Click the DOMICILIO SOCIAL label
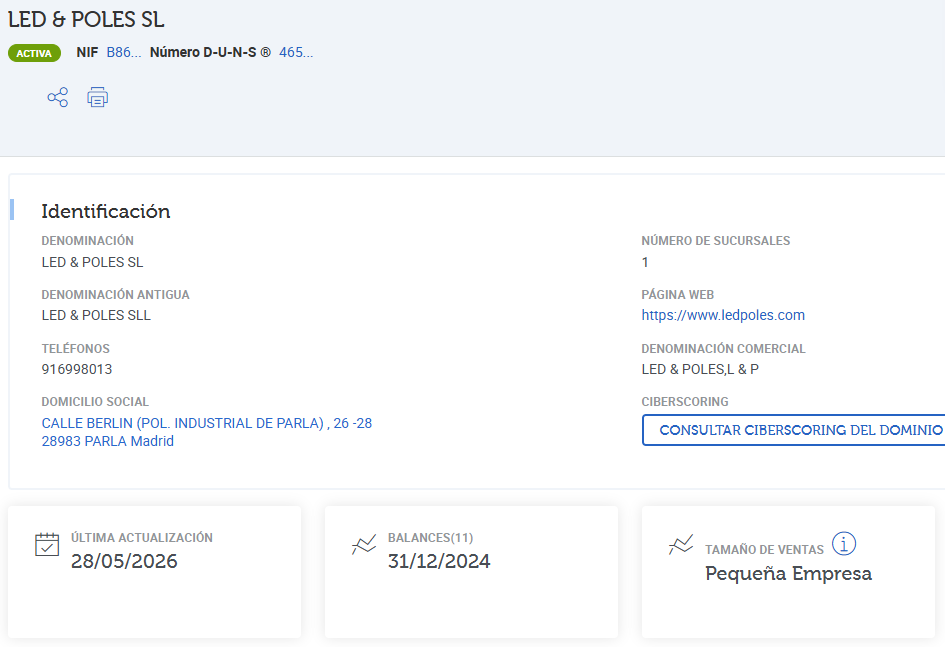The image size is (945, 647). click(x=95, y=402)
